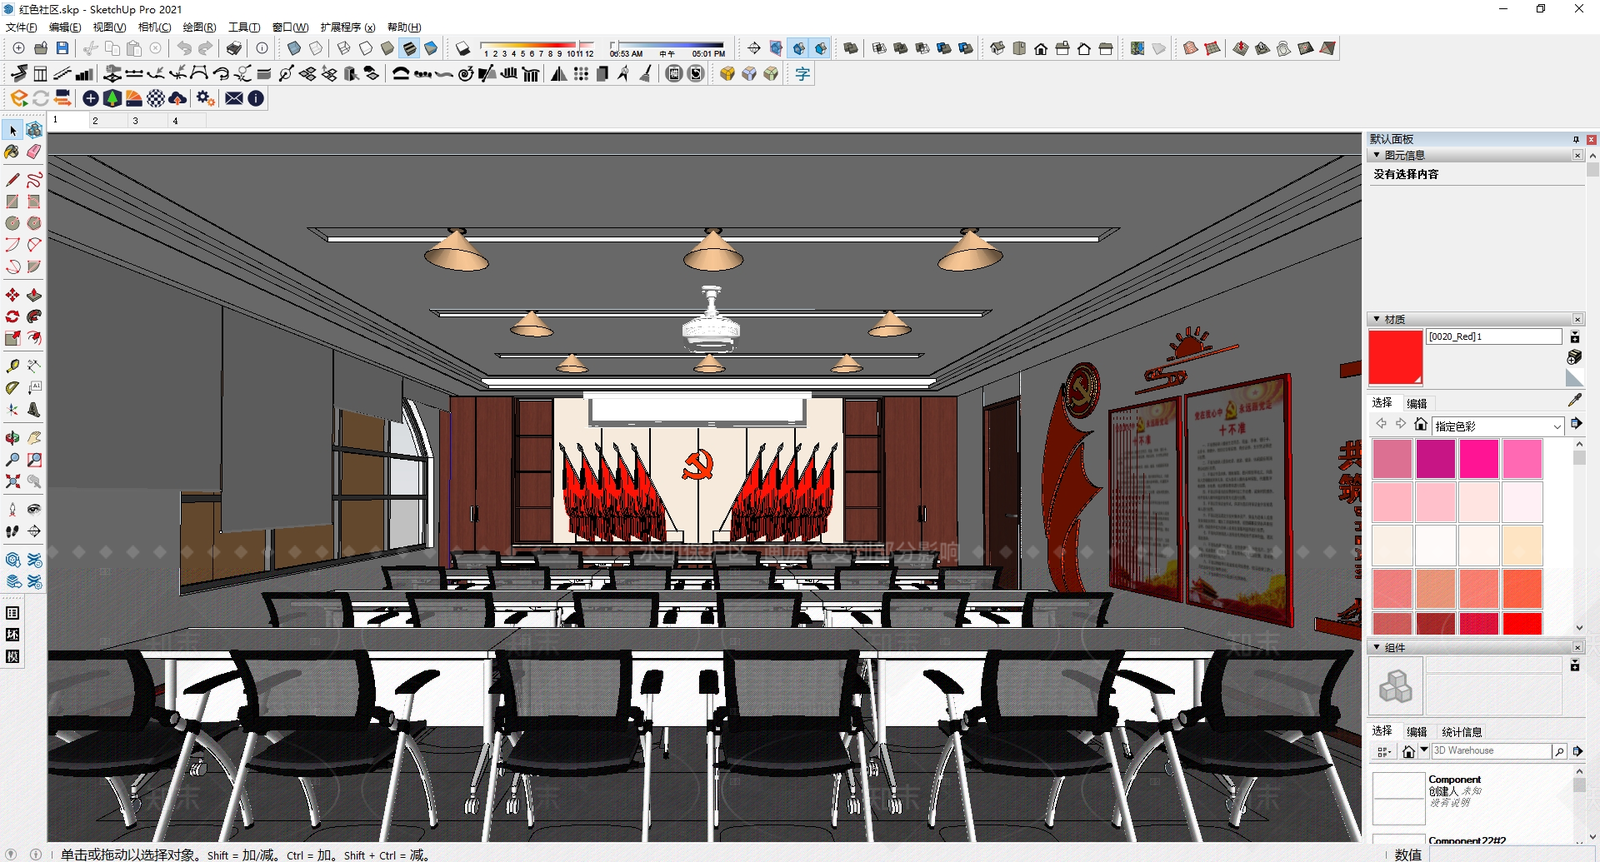Click the create material icon
Screen dimensions: 1600x862
(x=1575, y=357)
